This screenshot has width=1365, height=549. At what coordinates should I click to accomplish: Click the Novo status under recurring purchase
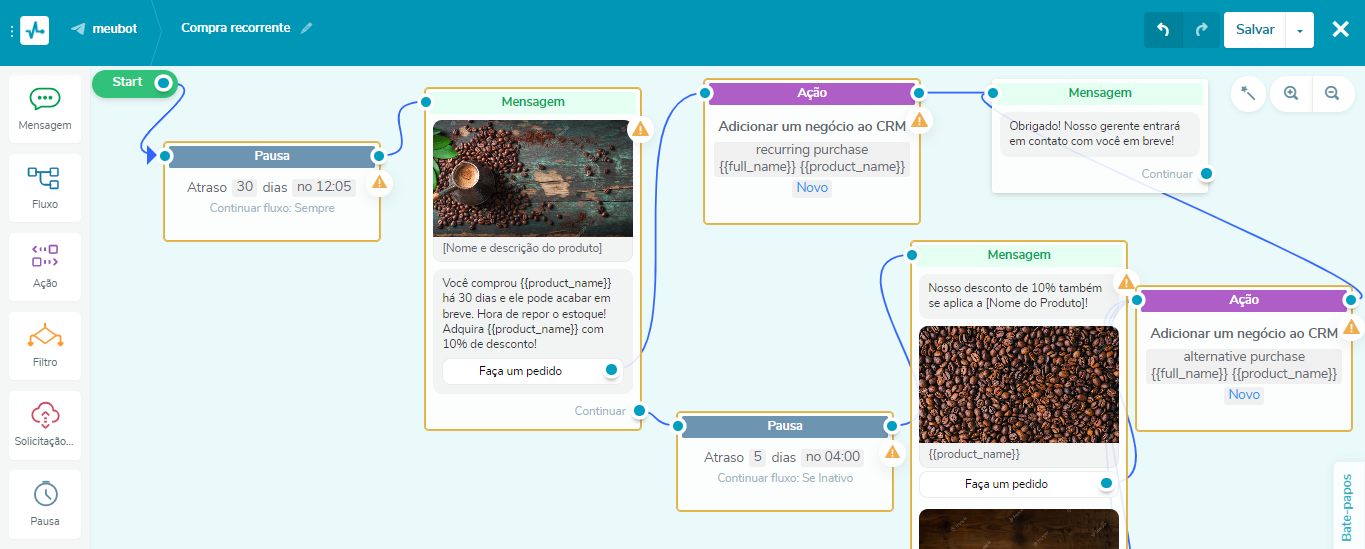812,187
